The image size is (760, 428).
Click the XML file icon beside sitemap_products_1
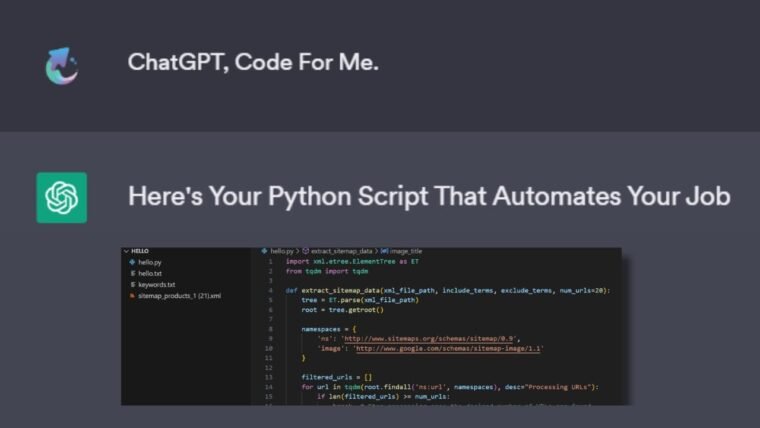point(132,296)
